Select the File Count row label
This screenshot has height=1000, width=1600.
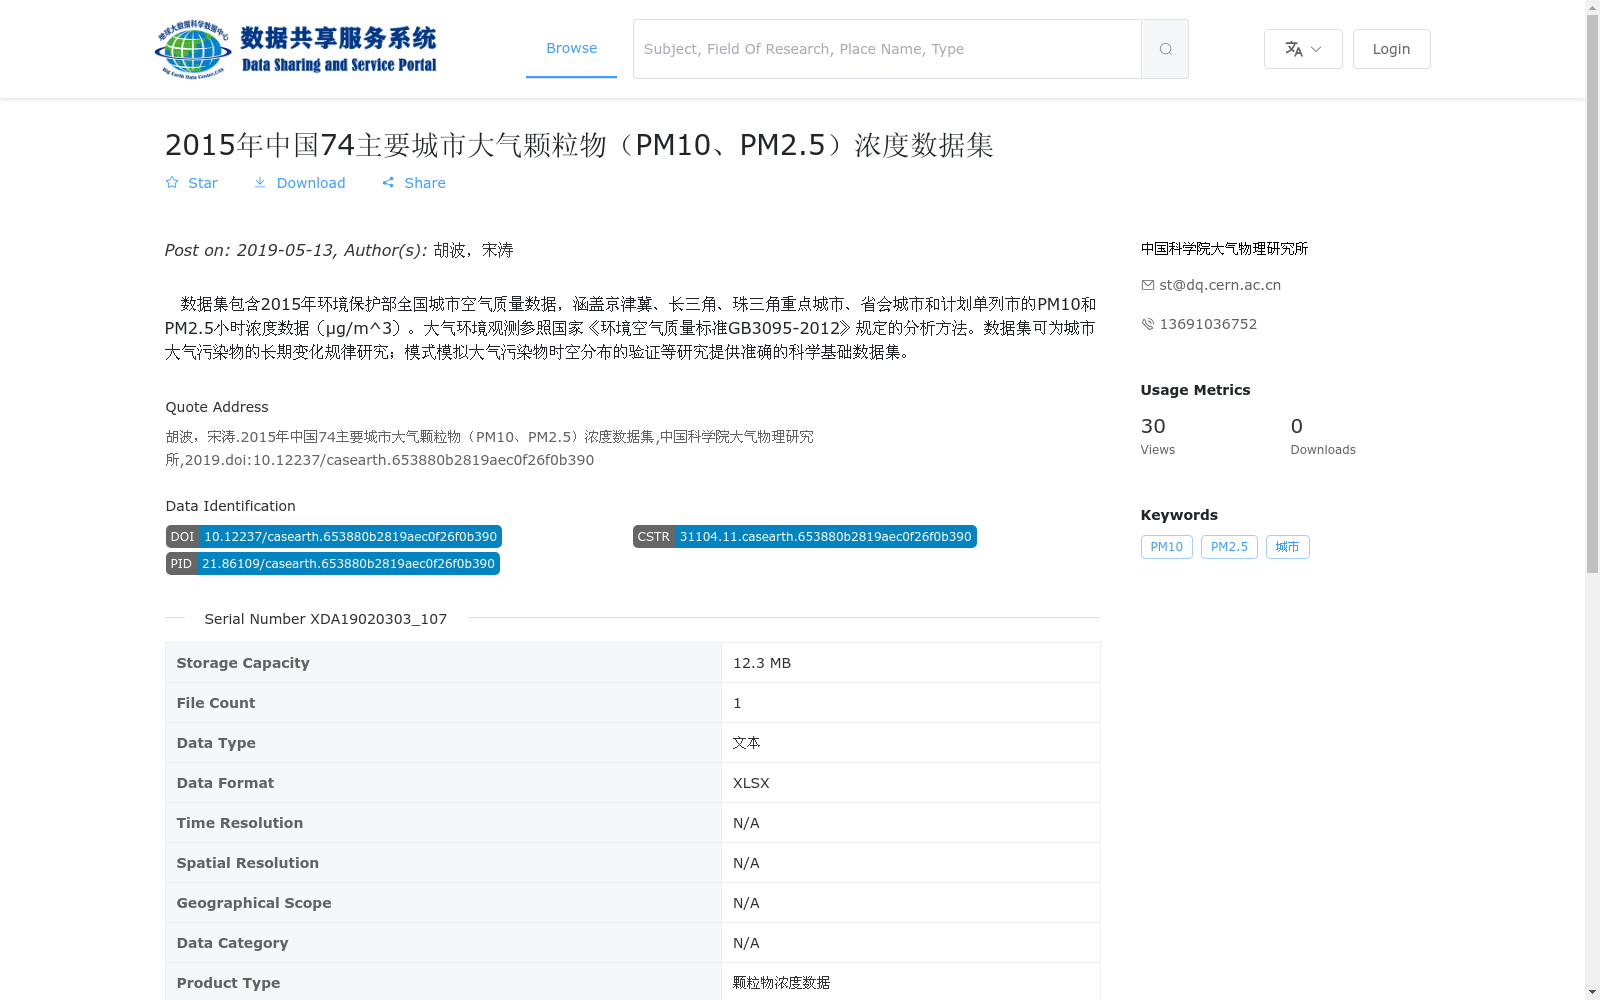(216, 703)
